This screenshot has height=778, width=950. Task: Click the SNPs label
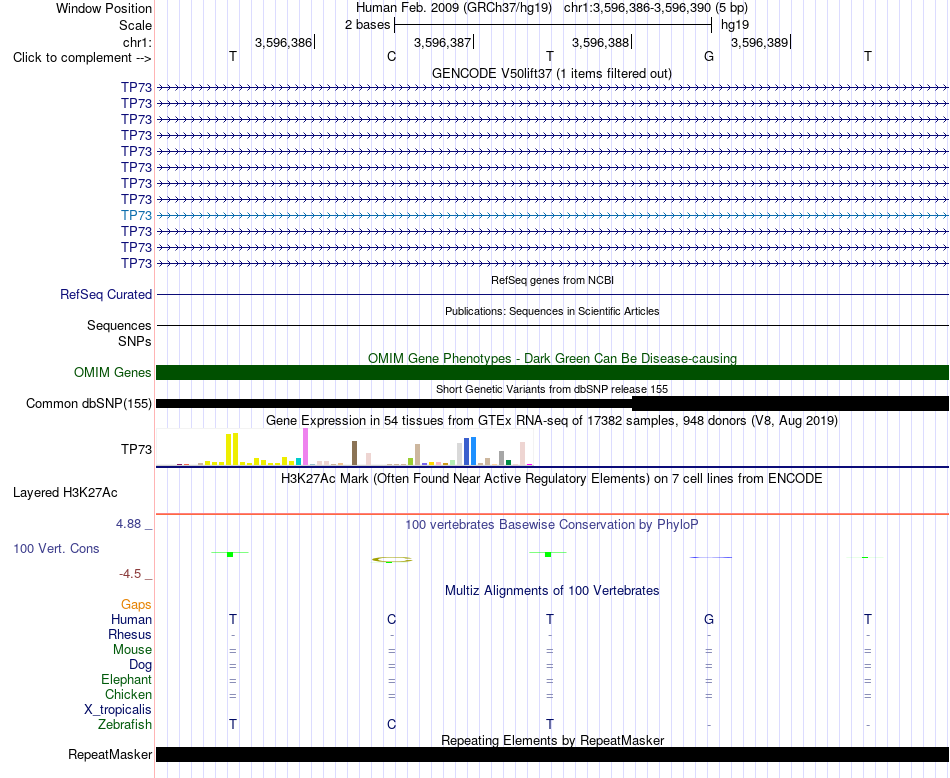[135, 342]
